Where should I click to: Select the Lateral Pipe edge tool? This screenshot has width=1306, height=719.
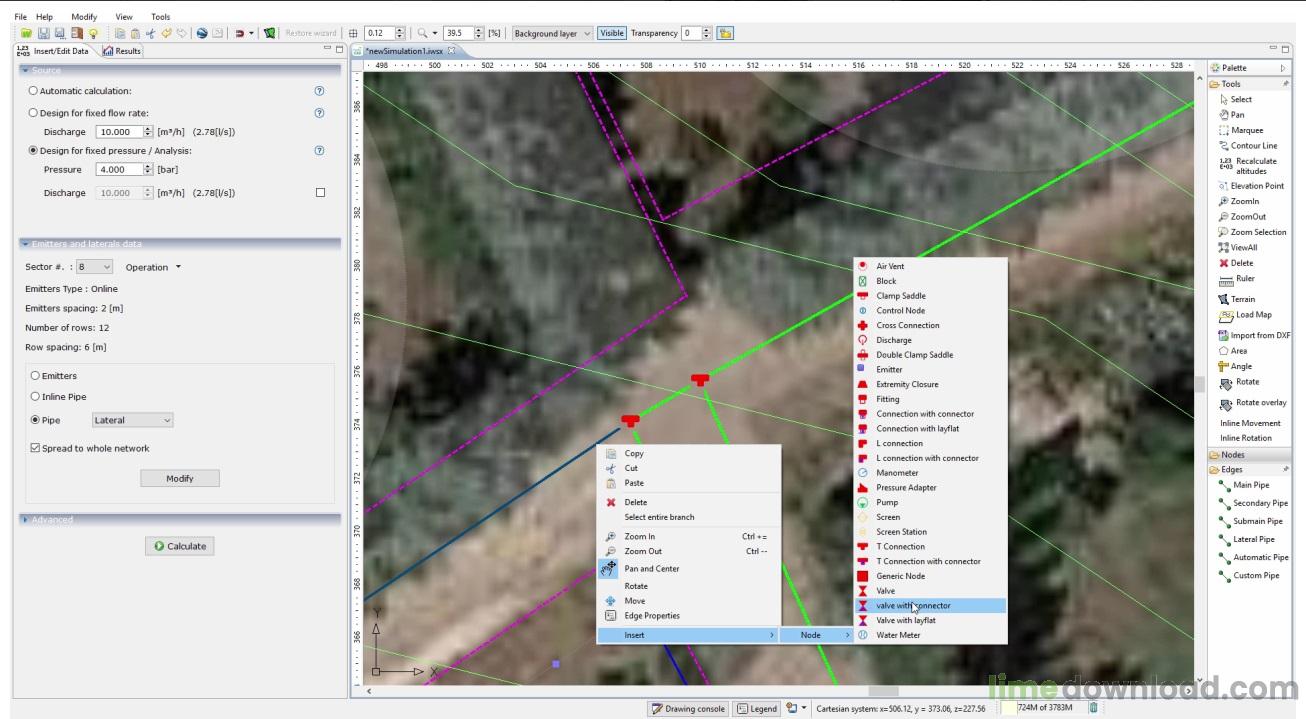(1253, 539)
